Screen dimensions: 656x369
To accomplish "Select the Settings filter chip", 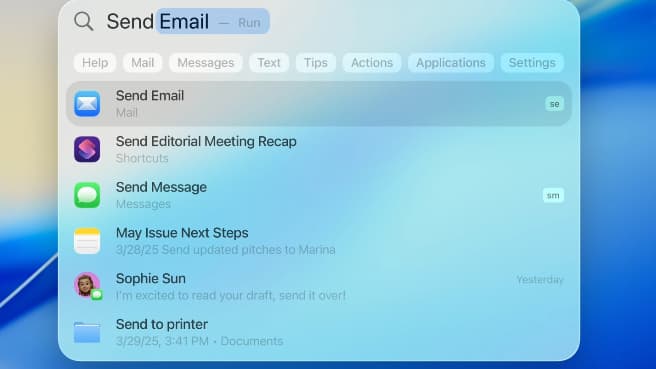I will tap(532, 63).
